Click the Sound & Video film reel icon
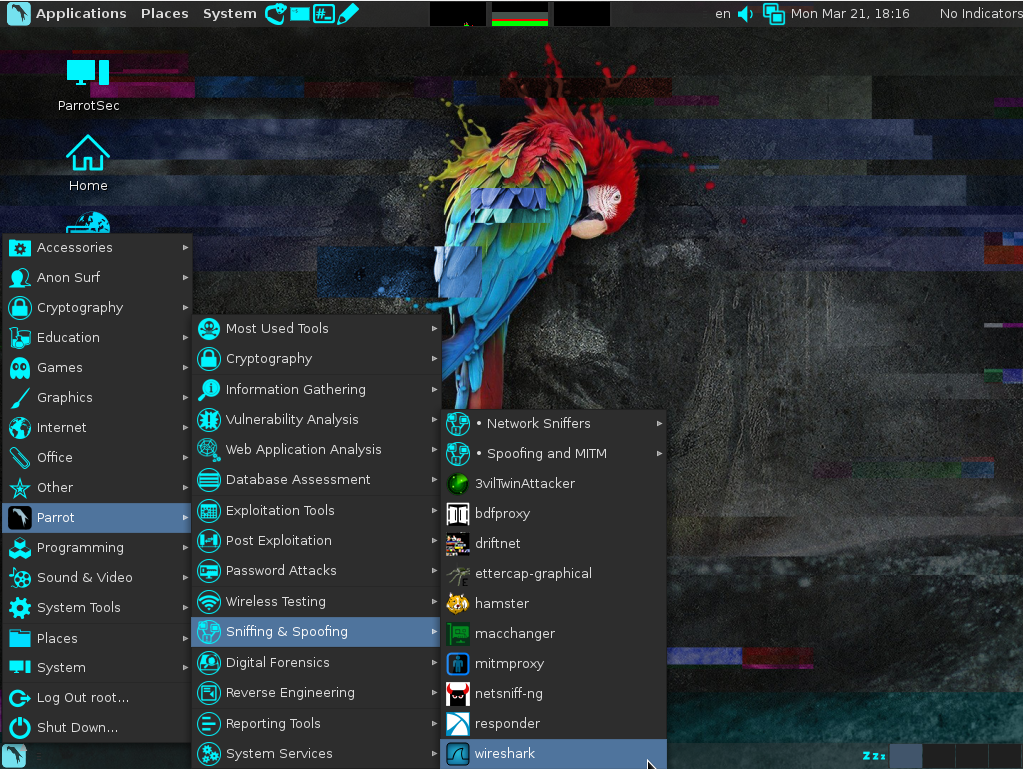 [20, 578]
